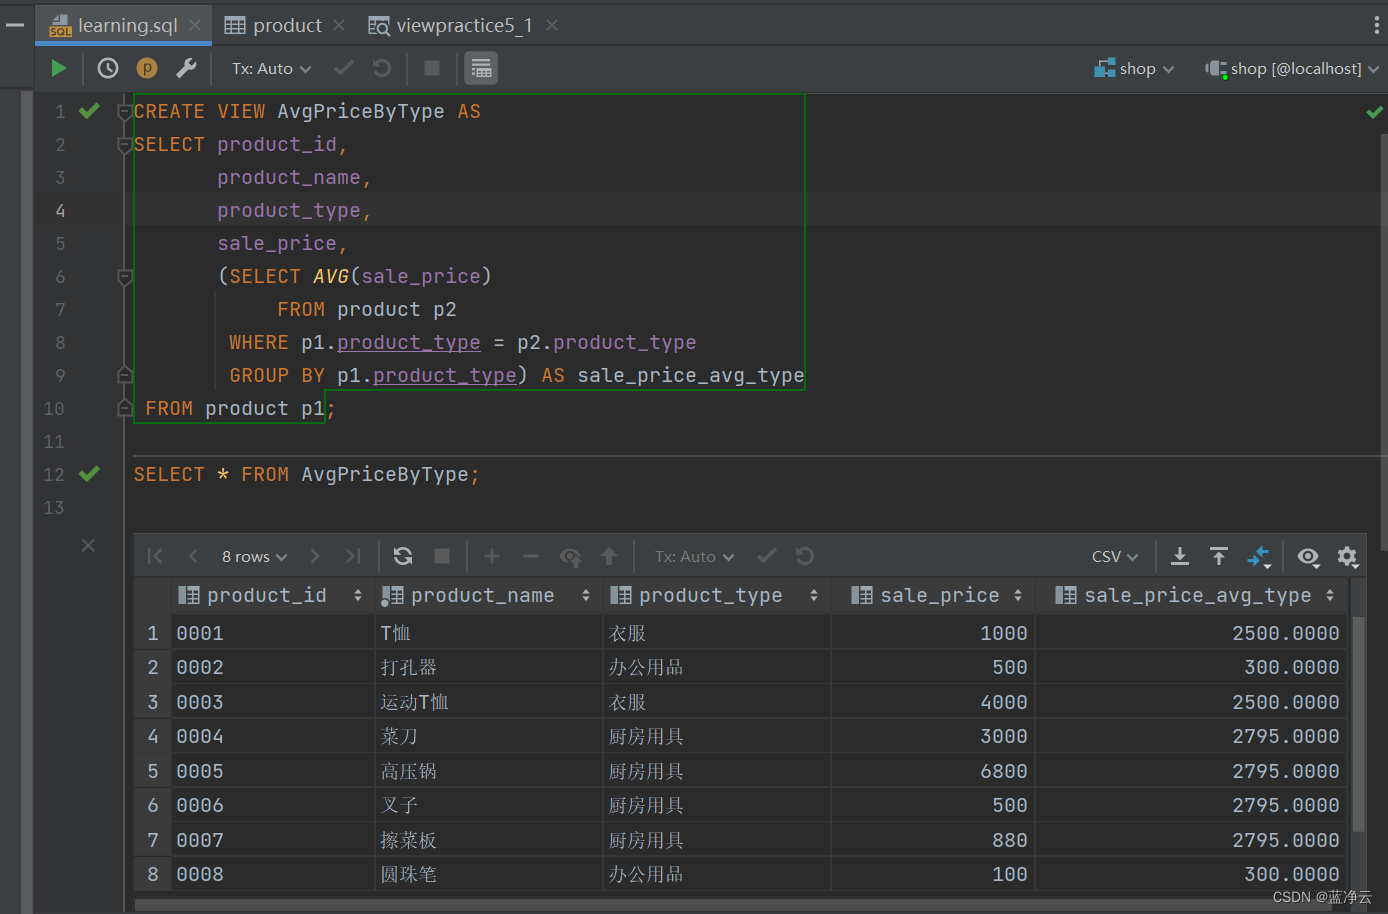This screenshot has height=914, width=1388.
Task: Sort by product_name column header
Action: (487, 595)
